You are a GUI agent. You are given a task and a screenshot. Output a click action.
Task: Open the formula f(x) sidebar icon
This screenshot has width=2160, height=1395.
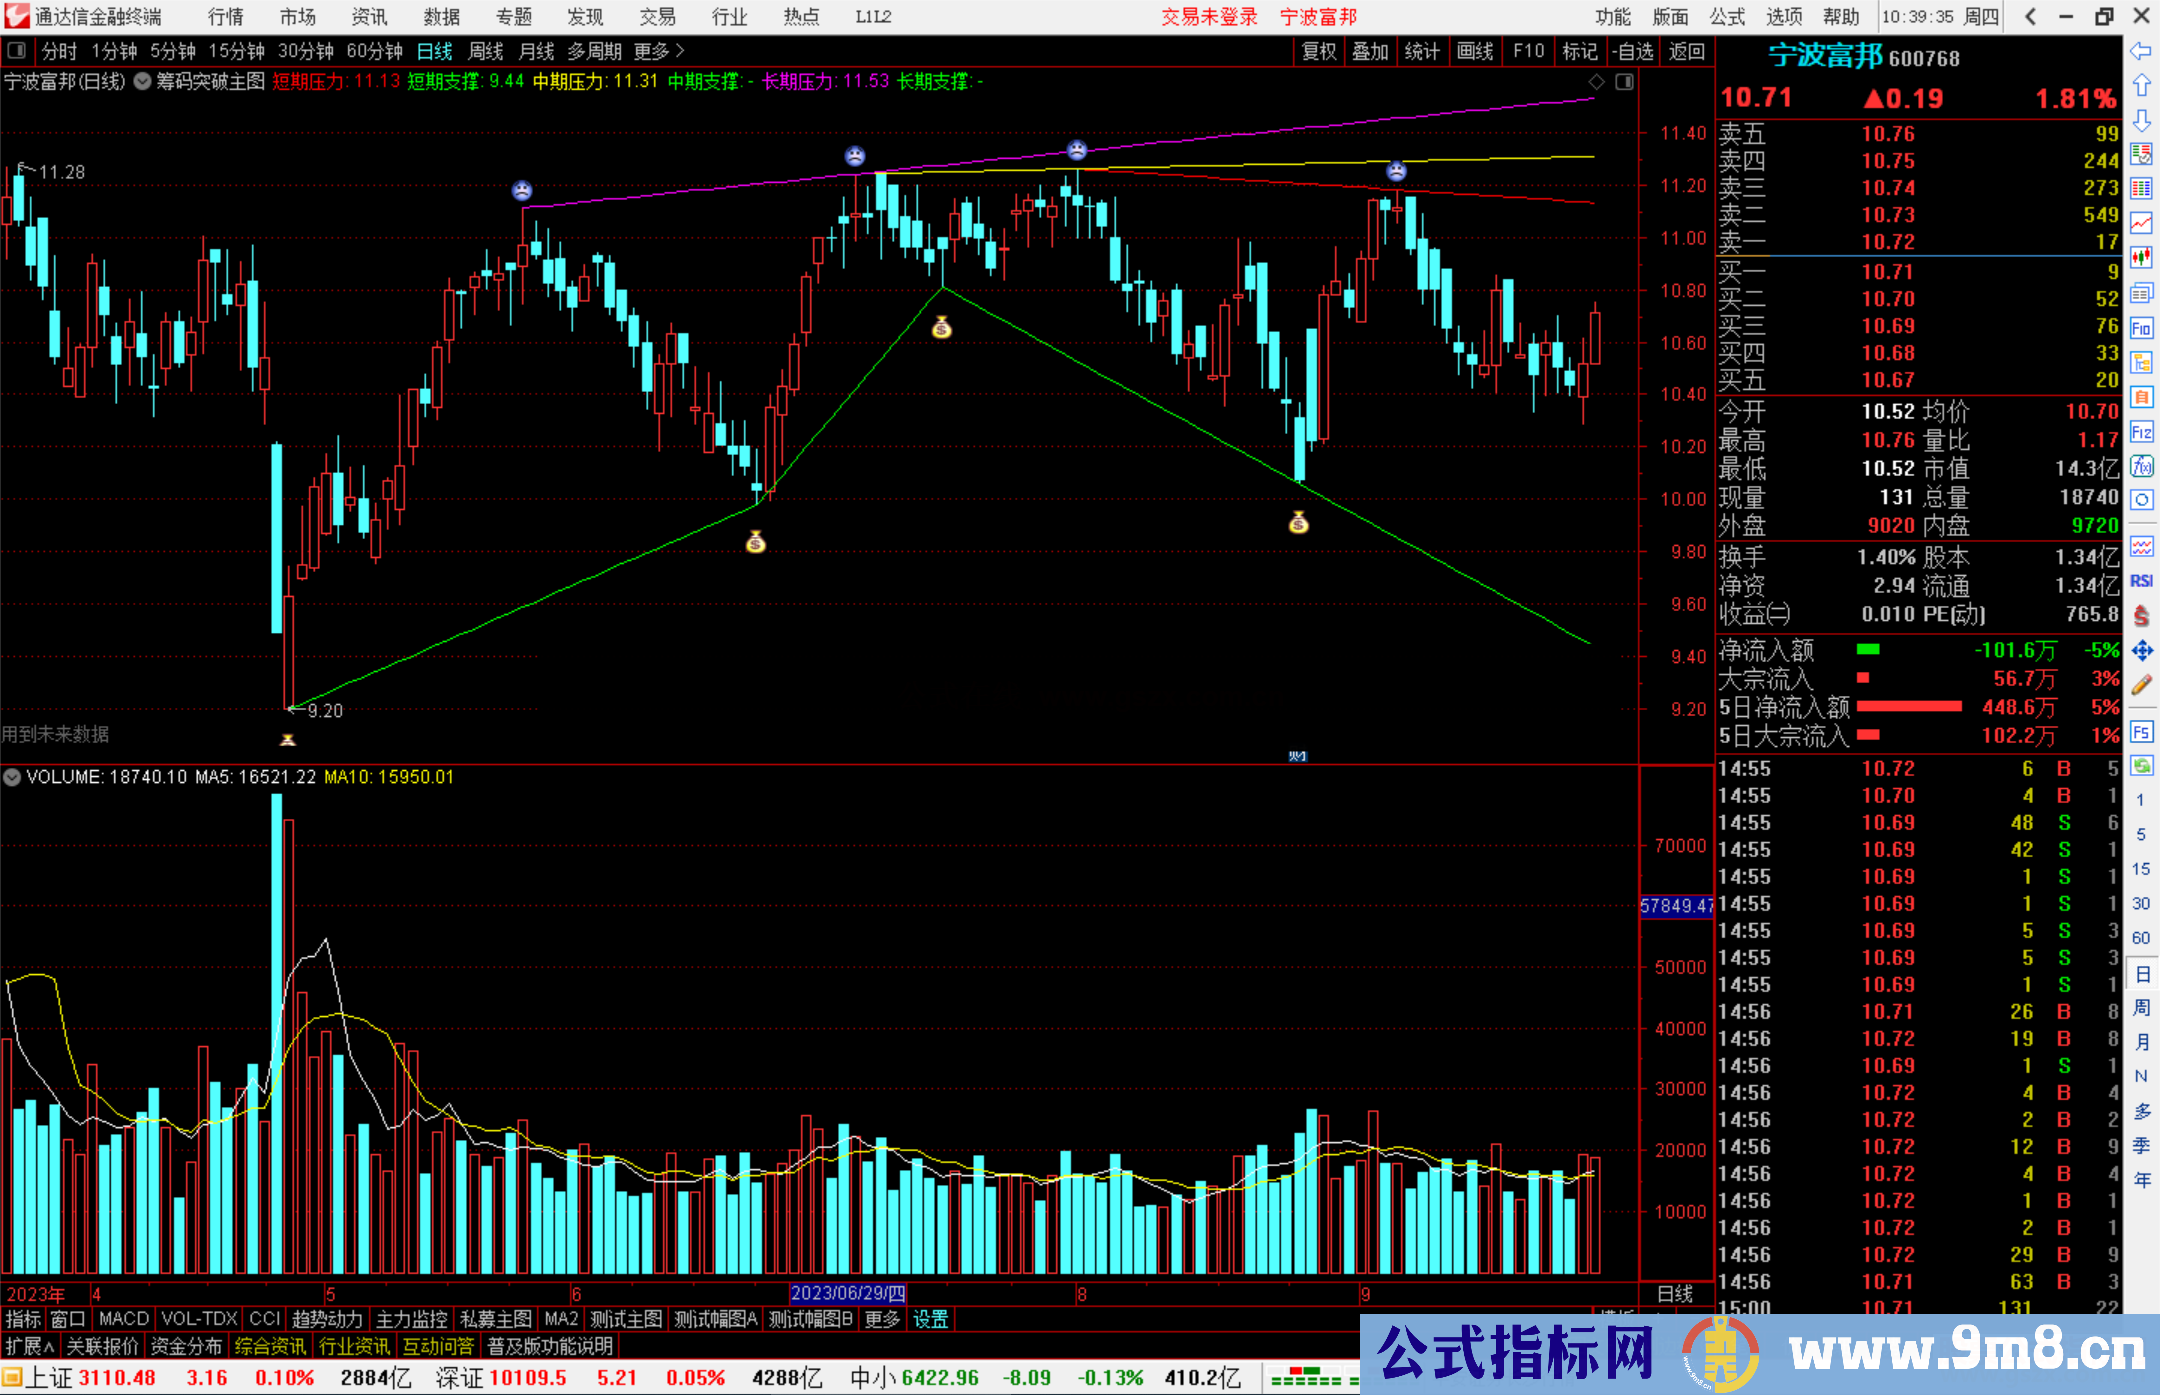coord(2141,466)
